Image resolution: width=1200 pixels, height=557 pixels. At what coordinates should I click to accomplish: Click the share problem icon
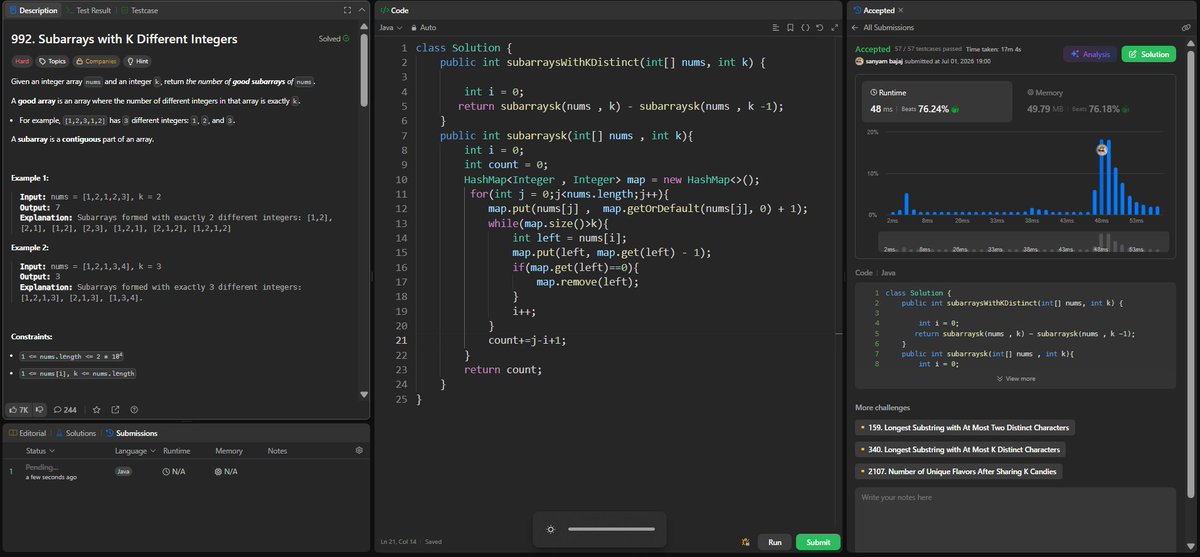[115, 409]
